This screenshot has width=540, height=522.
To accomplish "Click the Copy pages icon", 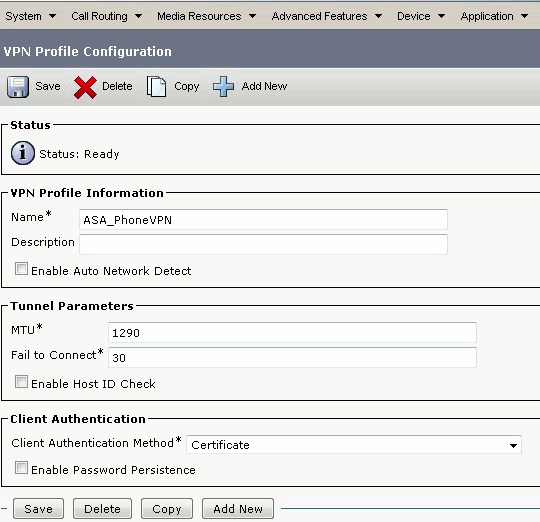I will tap(156, 86).
